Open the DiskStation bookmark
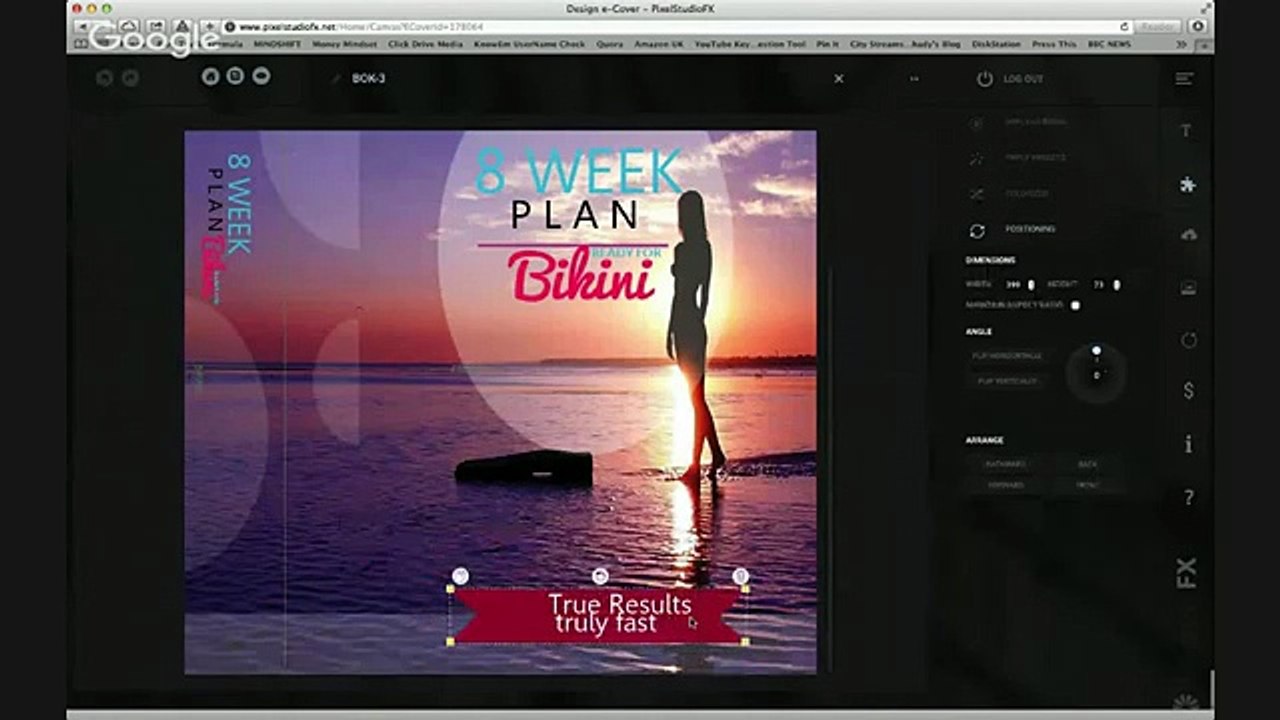Image resolution: width=1280 pixels, height=720 pixels. pos(994,45)
